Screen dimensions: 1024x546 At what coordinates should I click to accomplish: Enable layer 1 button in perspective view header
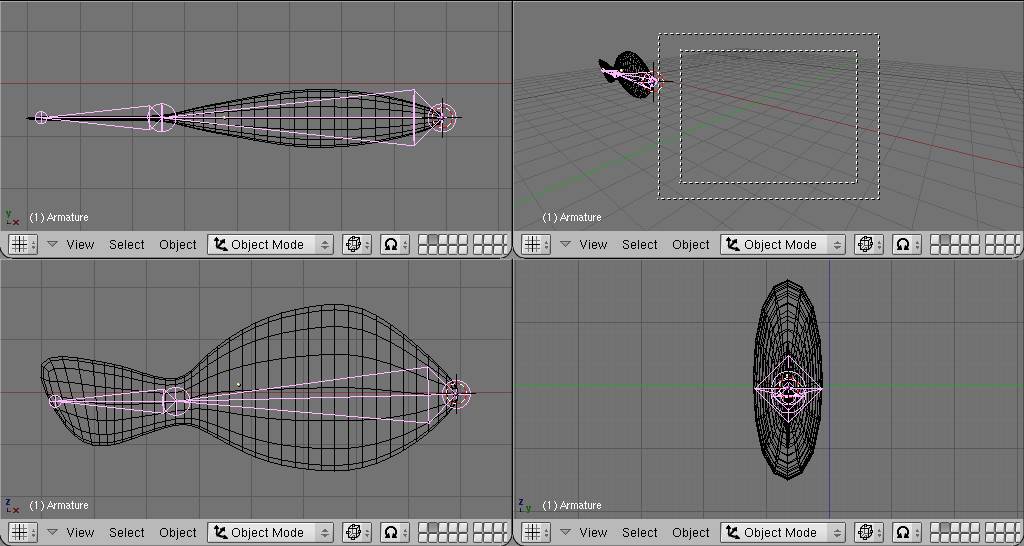click(936, 240)
